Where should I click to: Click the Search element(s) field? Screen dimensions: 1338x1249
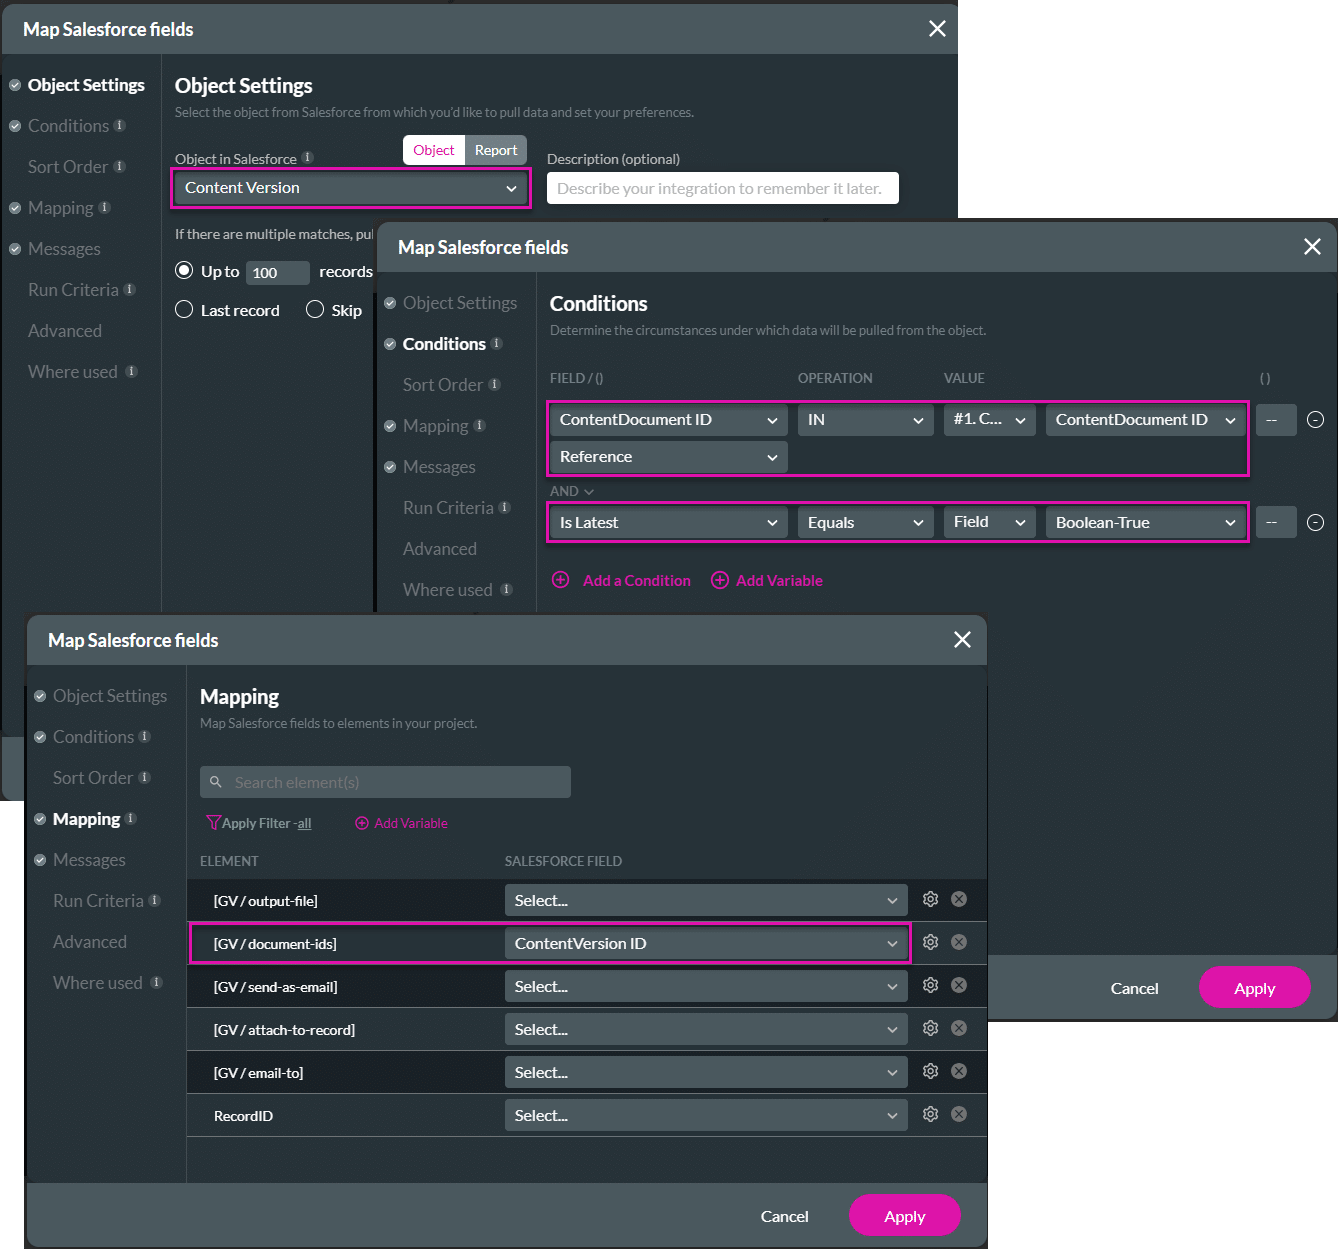pos(385,782)
